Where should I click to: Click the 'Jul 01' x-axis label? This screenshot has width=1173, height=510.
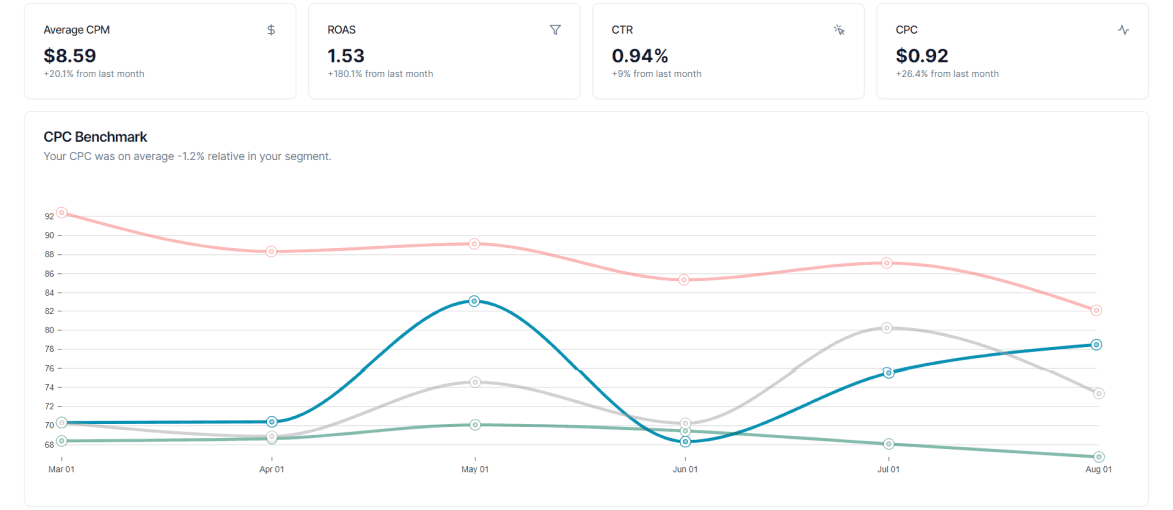point(889,470)
